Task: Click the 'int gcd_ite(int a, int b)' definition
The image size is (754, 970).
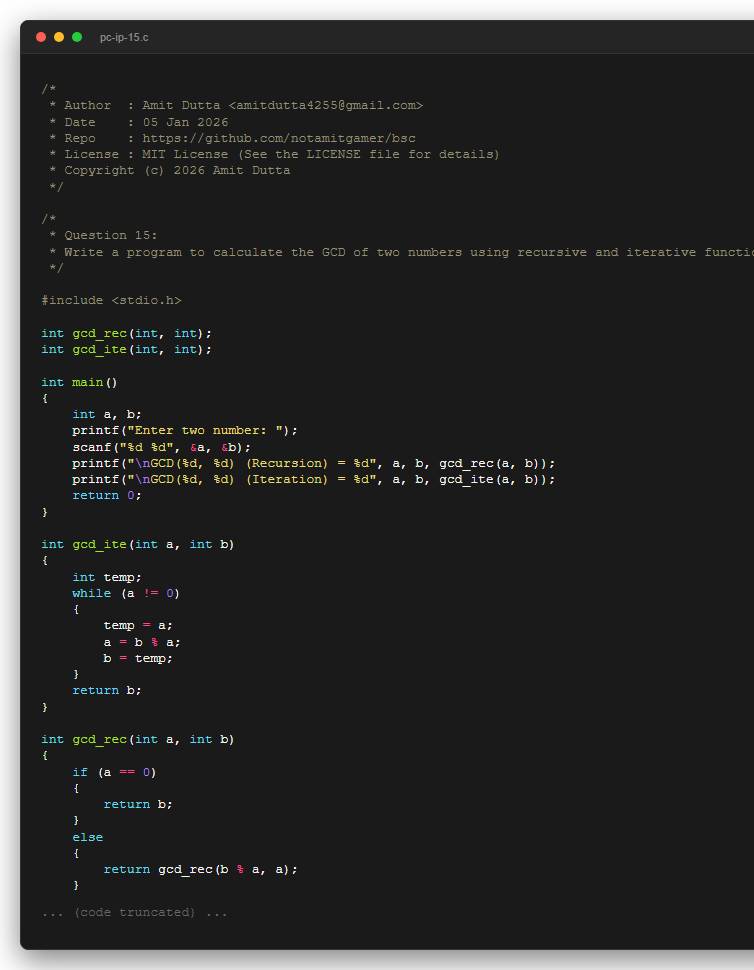Action: pyautogui.click(x=137, y=544)
